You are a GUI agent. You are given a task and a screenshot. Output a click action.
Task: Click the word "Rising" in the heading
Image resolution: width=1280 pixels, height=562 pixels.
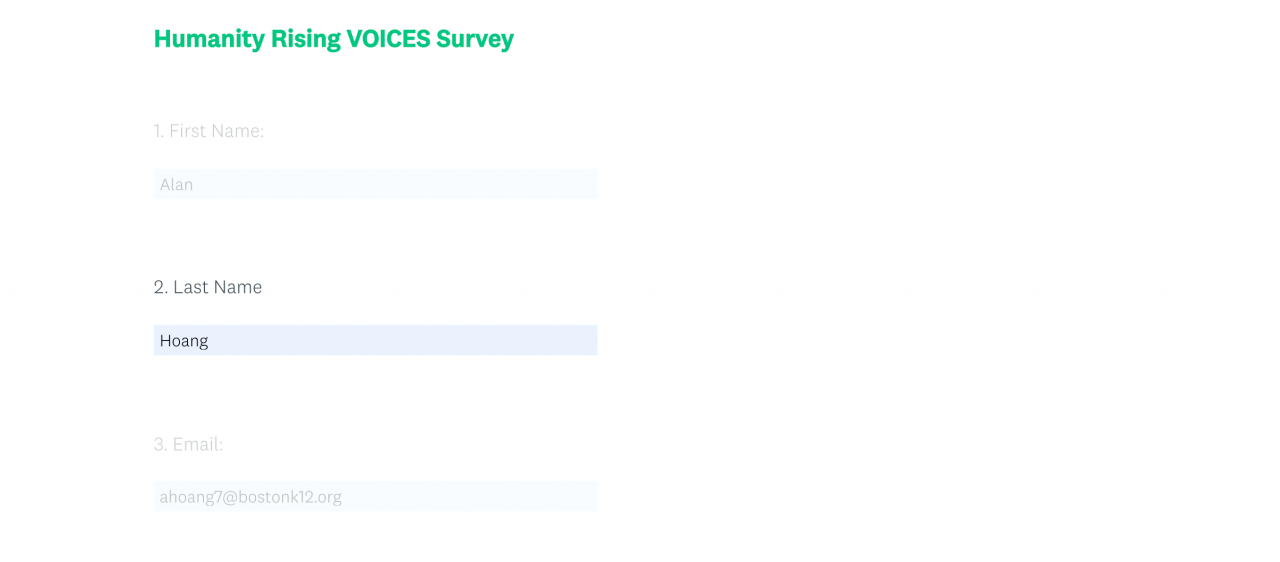pyautogui.click(x=305, y=39)
